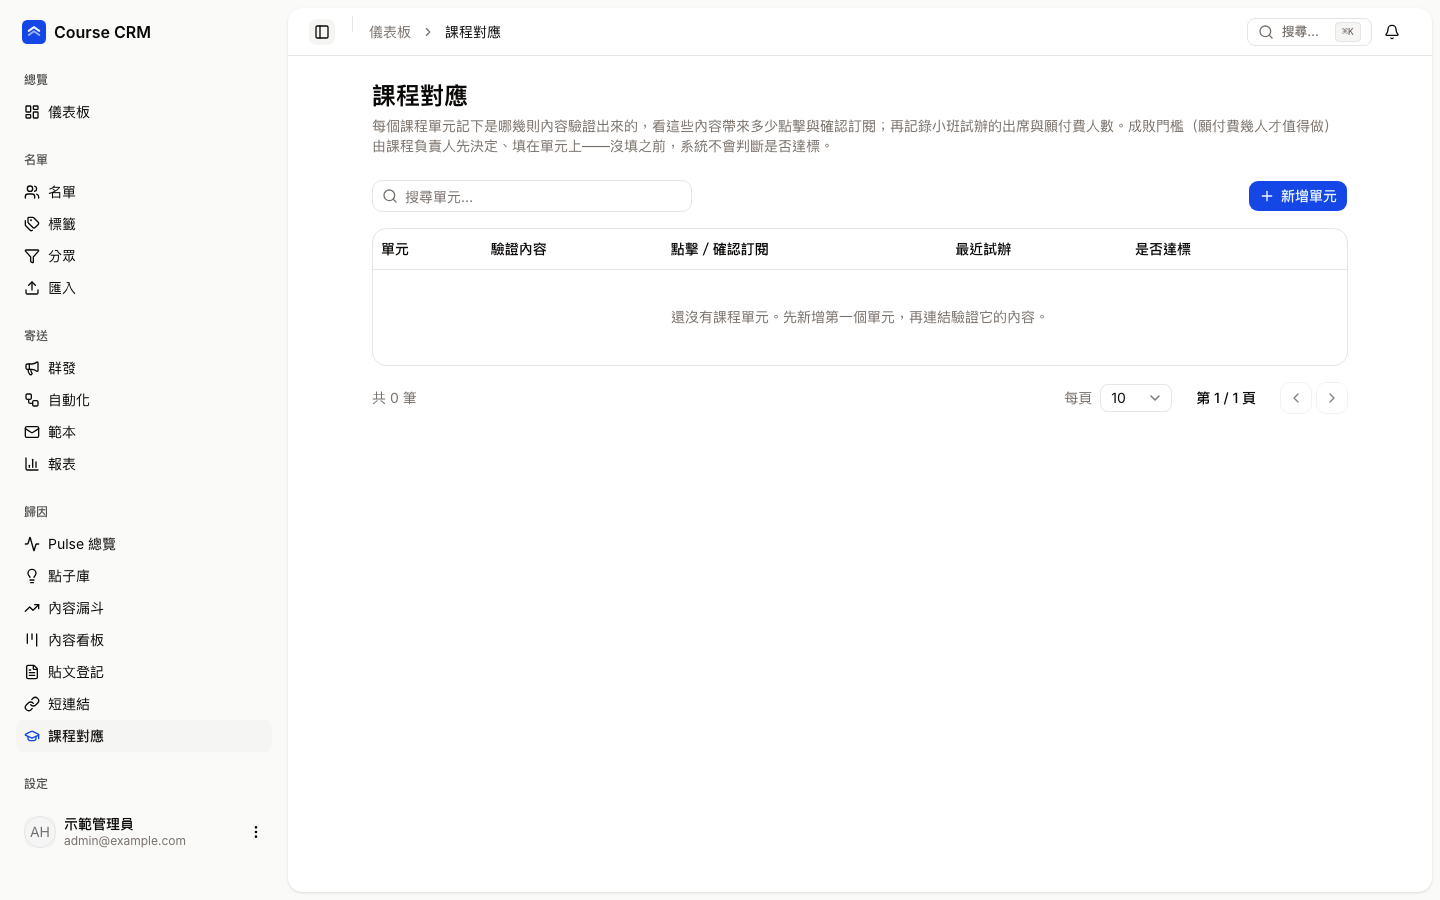The image size is (1440, 900).
Task: Click the 最近試辦 column header
Action: tap(983, 249)
